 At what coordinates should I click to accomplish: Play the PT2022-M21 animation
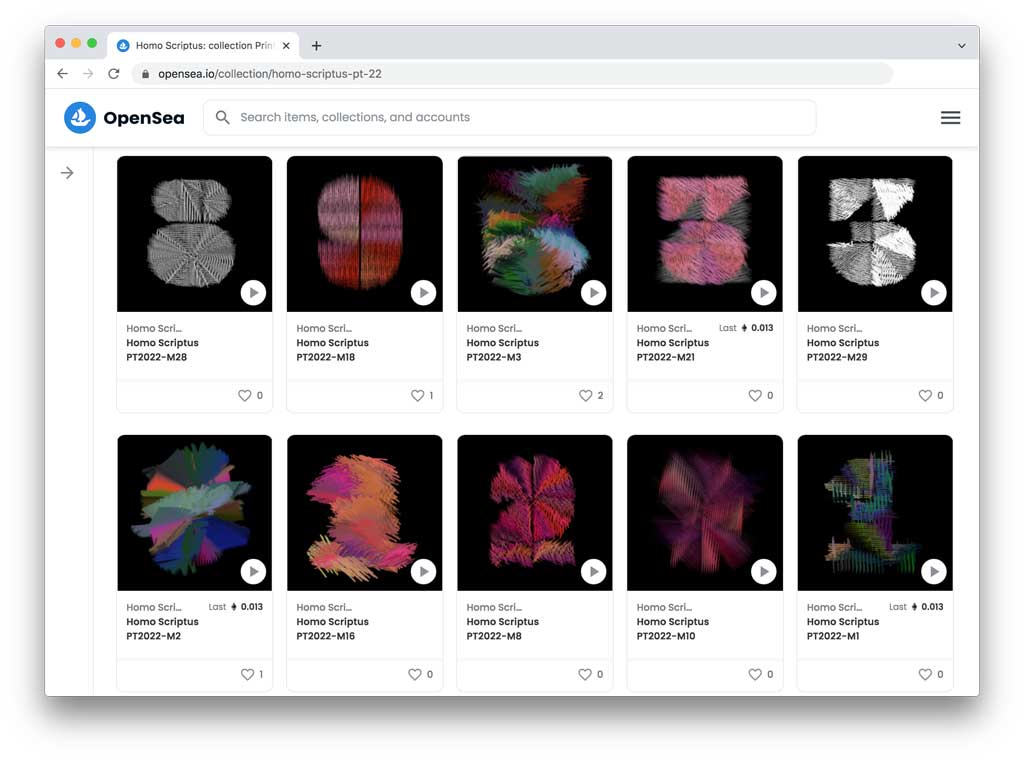coord(763,293)
